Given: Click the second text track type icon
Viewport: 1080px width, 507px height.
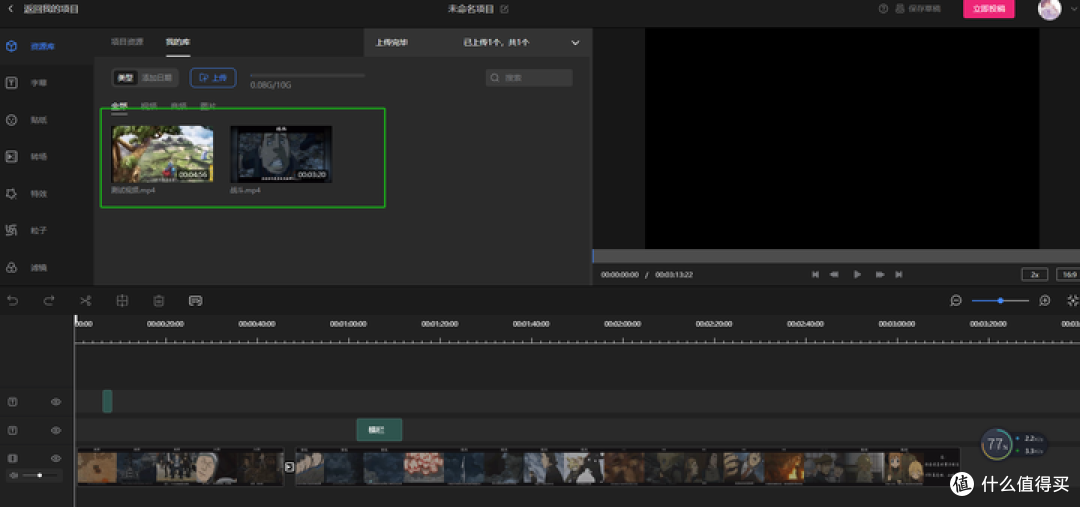Looking at the screenshot, I should coord(12,430).
